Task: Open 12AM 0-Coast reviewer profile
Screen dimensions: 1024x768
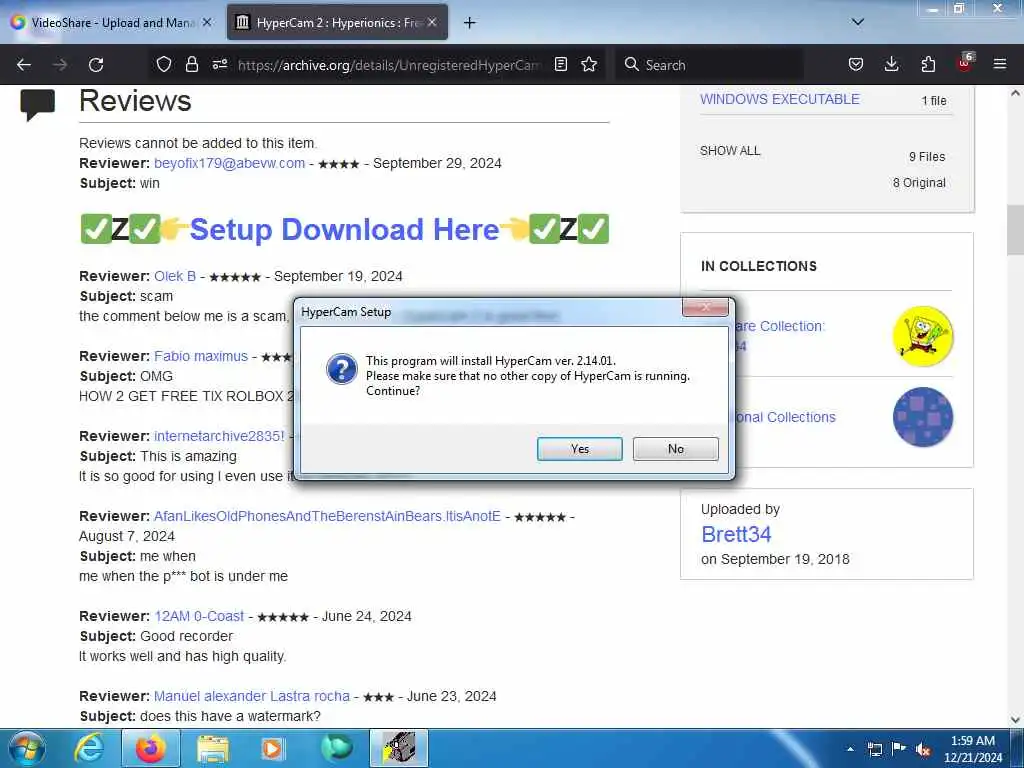Action: [199, 616]
